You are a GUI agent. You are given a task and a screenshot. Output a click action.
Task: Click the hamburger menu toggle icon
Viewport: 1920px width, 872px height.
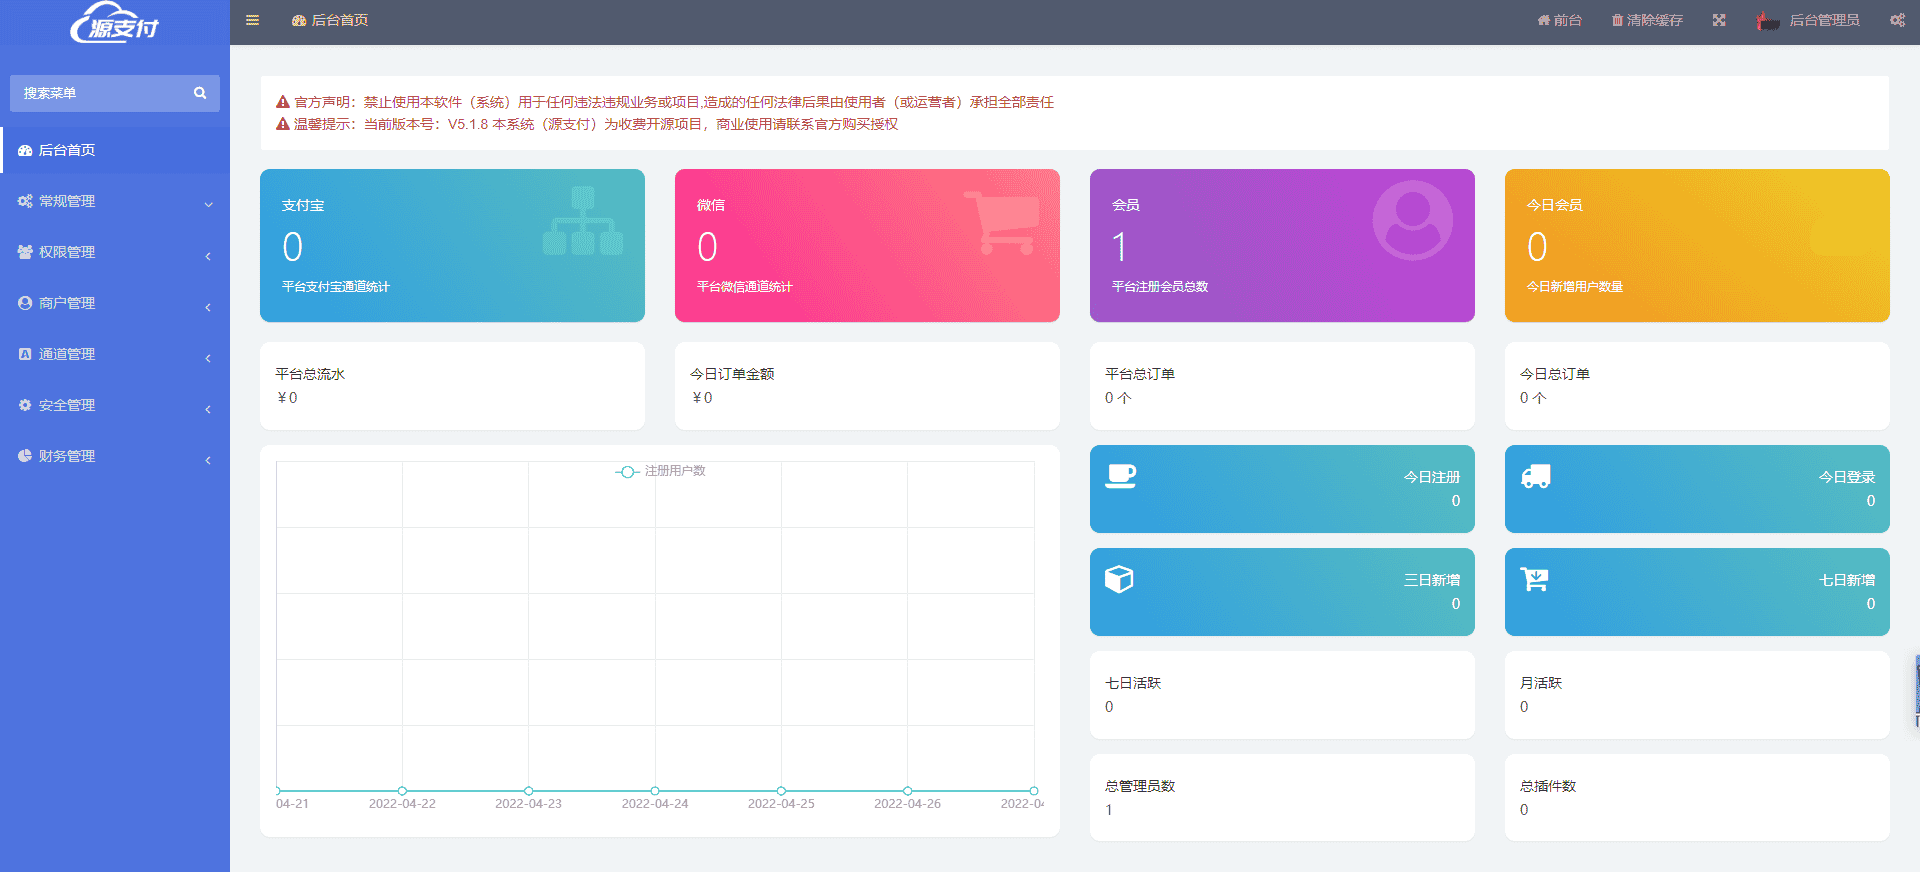coord(252,20)
